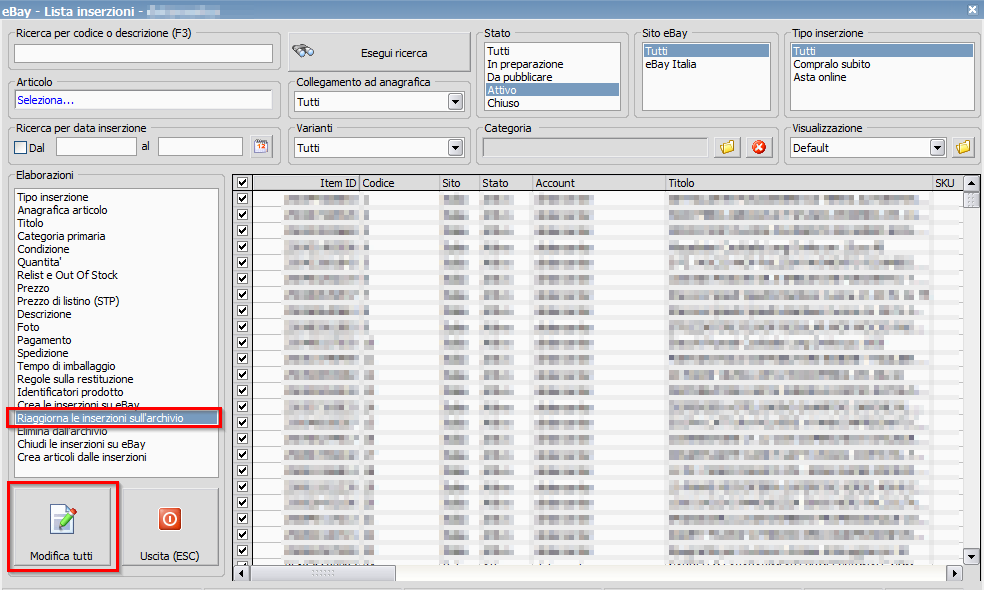Choose Quantita' in Elaborazioni list

point(39,262)
